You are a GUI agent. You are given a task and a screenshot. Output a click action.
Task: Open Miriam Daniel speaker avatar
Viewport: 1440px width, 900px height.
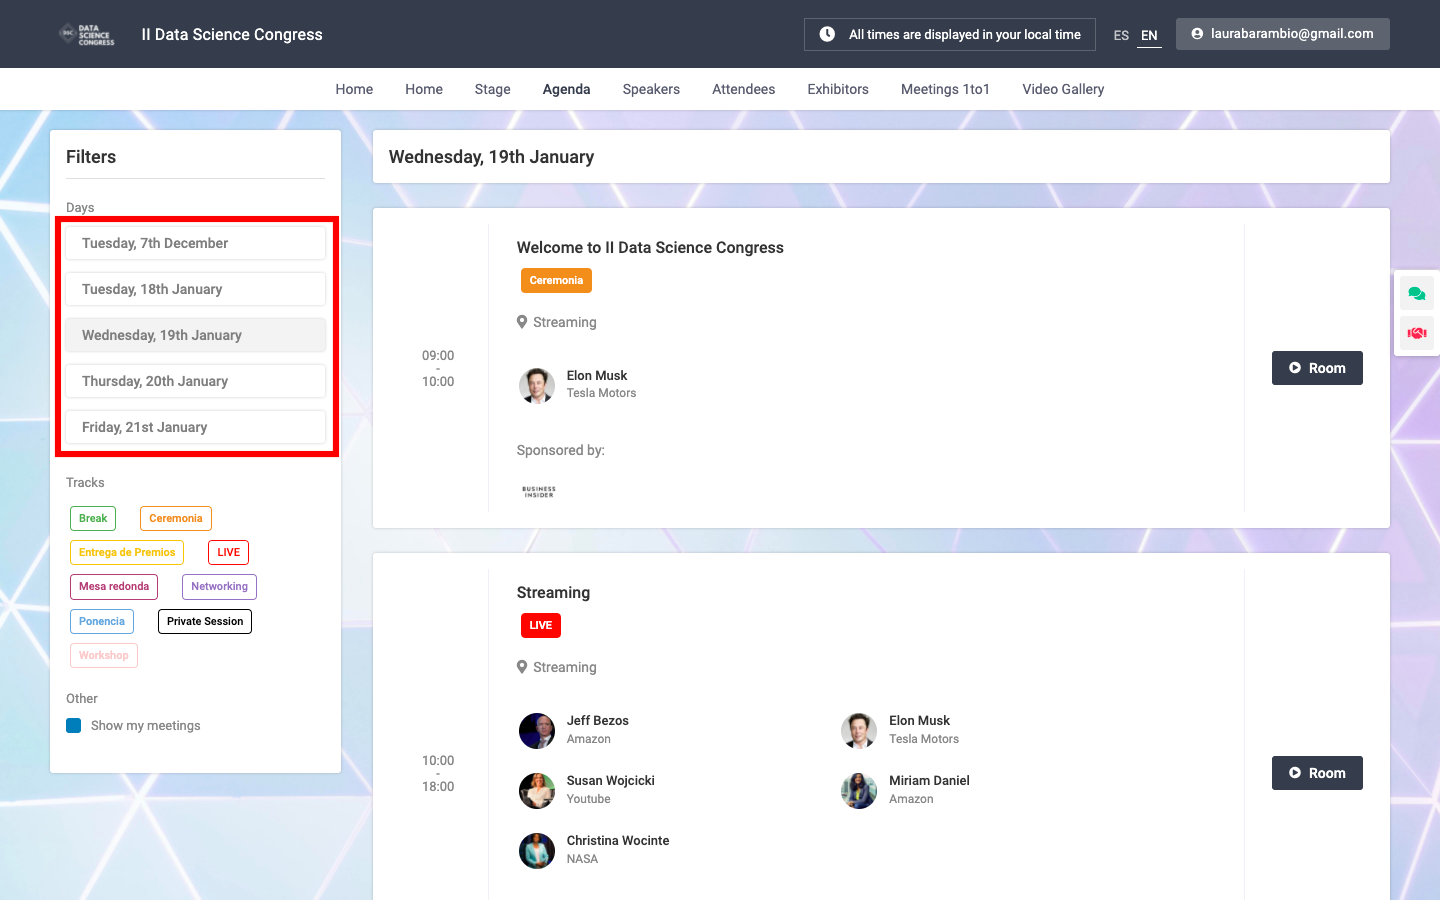[859, 791]
